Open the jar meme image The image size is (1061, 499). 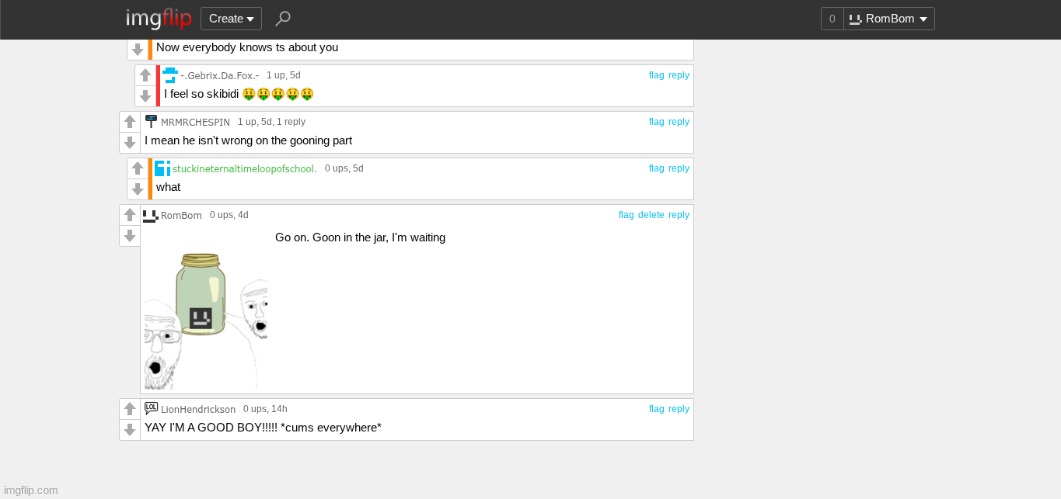[x=205, y=320]
